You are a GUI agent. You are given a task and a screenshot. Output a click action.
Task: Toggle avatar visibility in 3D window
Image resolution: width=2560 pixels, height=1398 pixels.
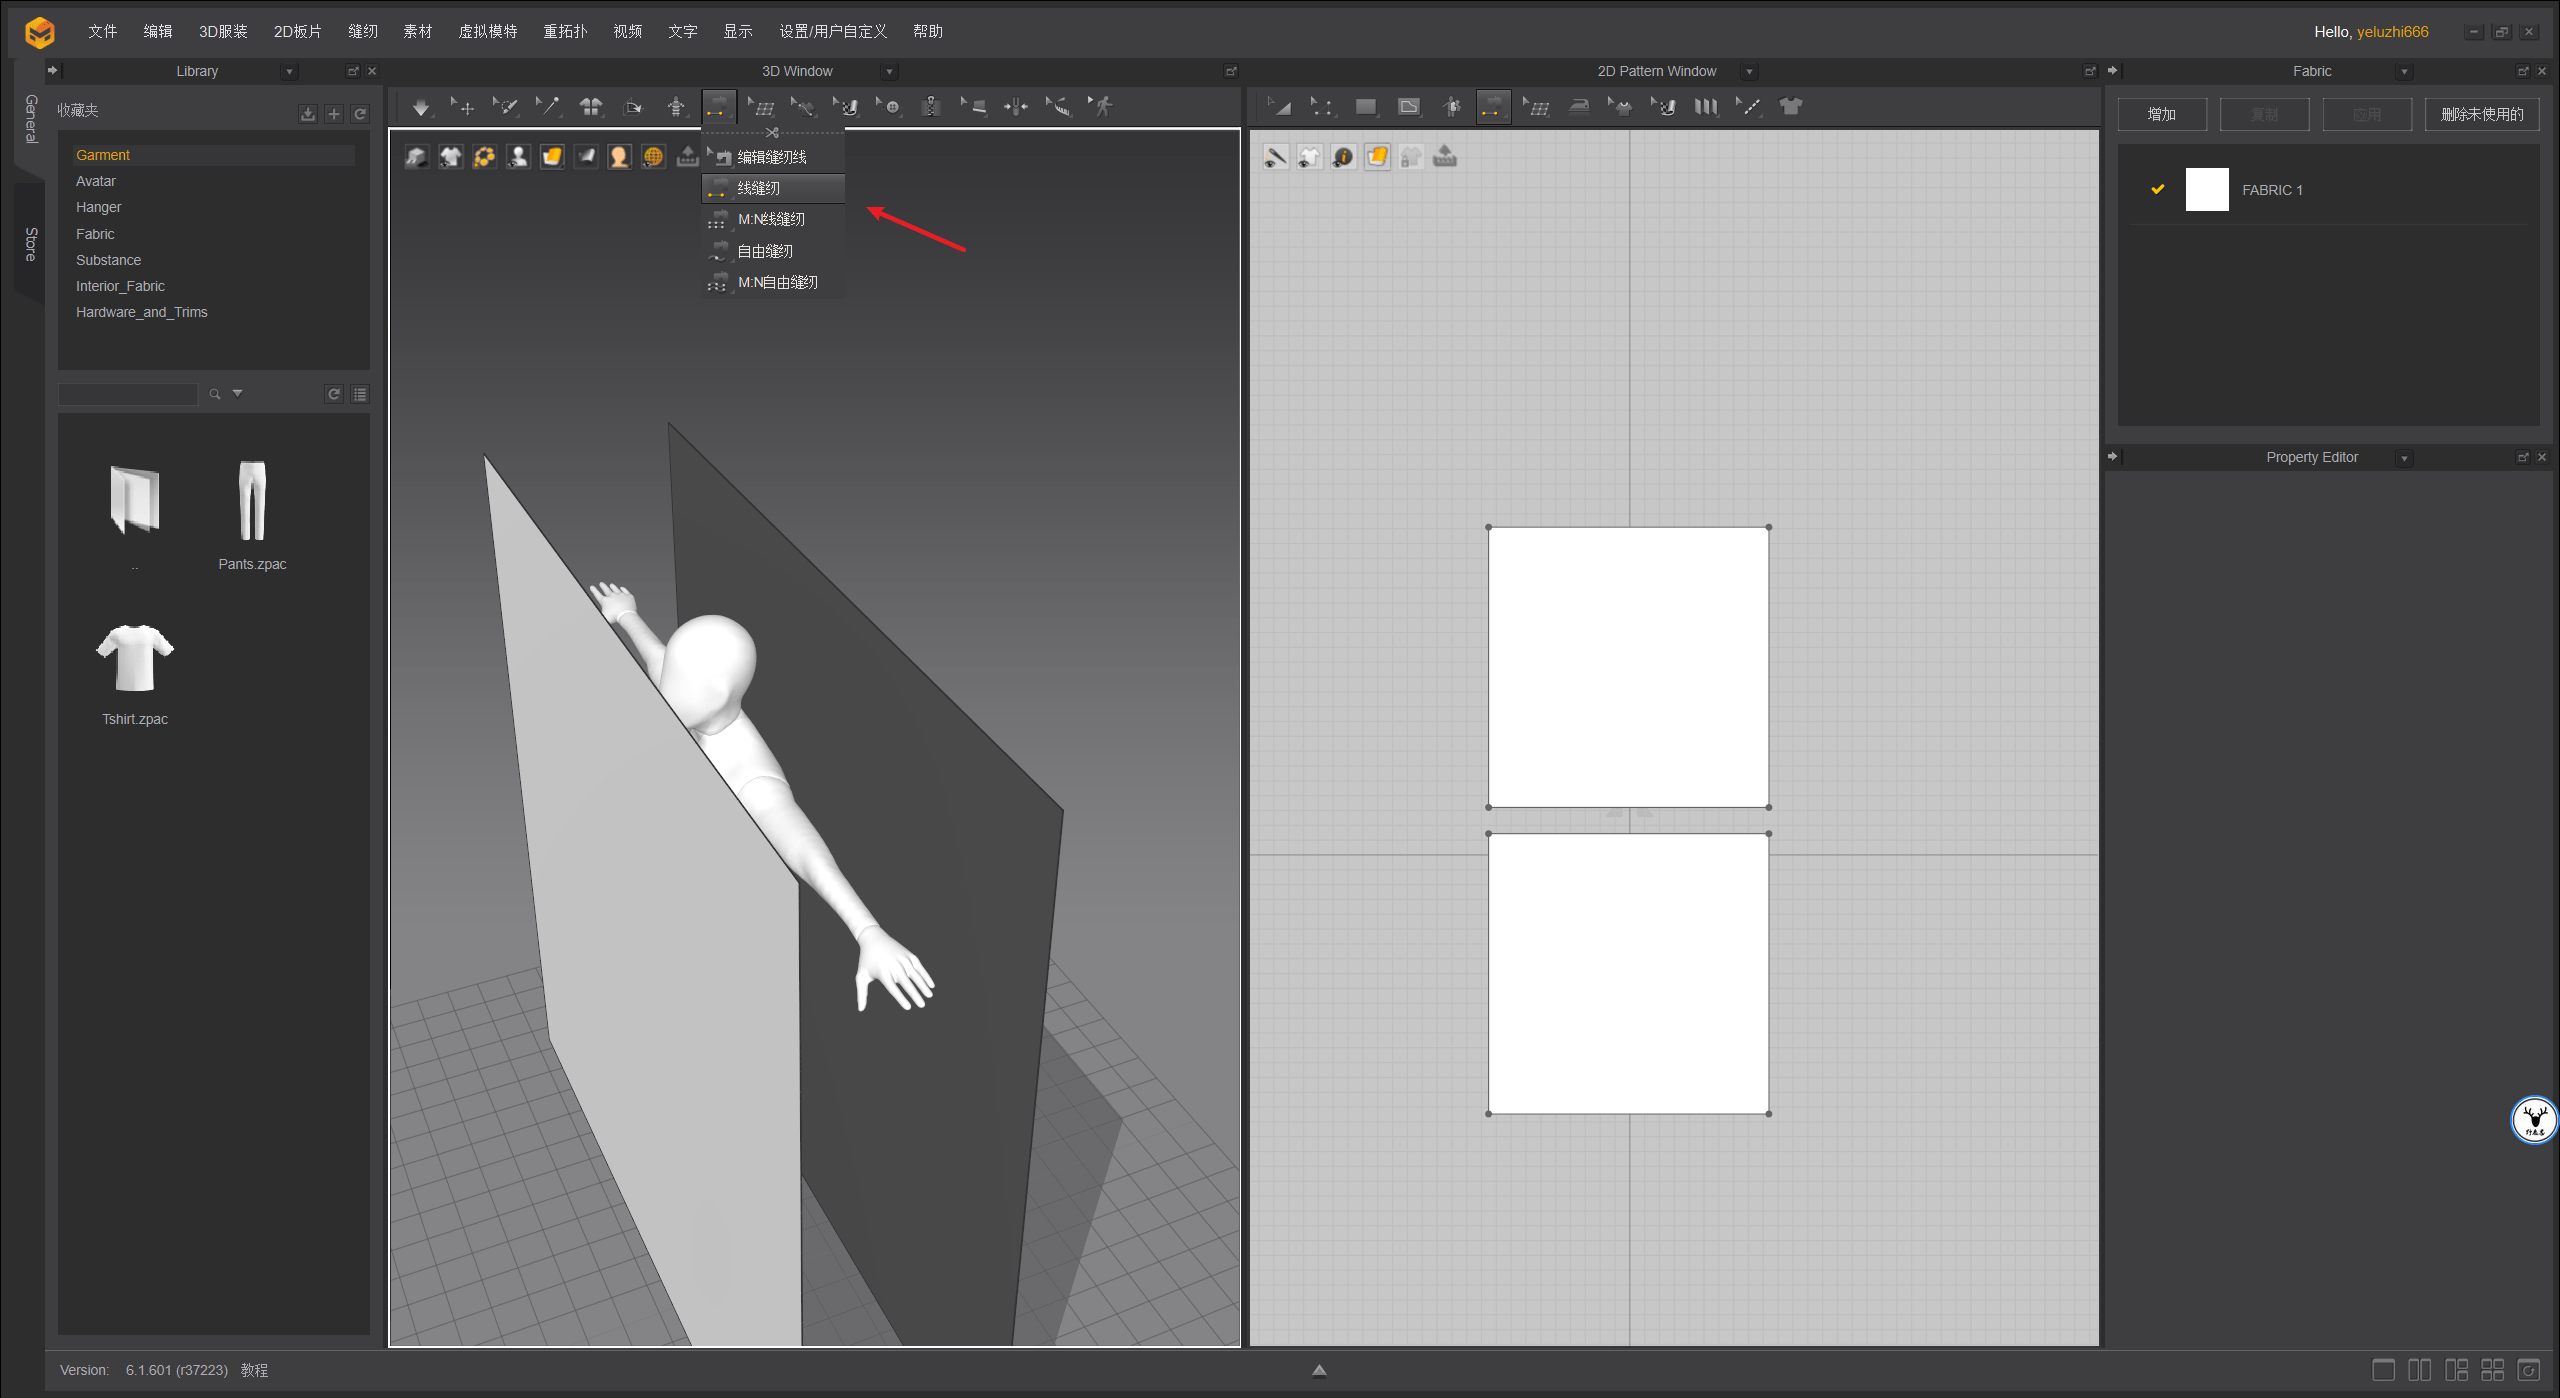(518, 157)
